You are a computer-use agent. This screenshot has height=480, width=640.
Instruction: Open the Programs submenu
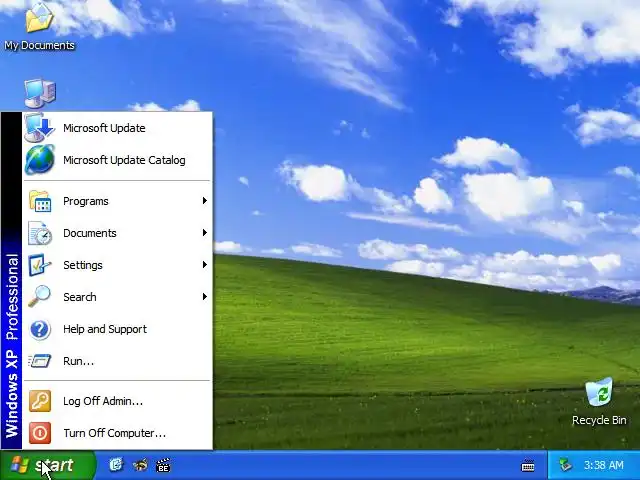(x=118, y=201)
